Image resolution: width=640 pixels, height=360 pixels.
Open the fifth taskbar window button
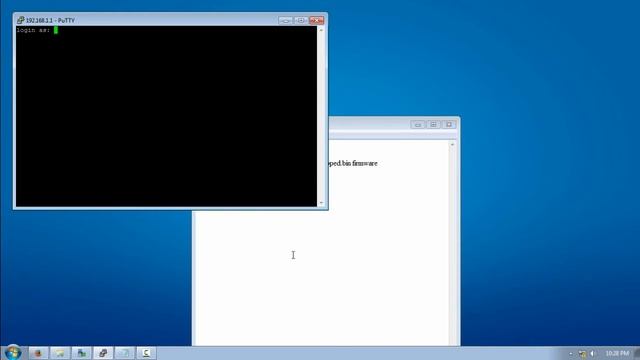(x=124, y=353)
